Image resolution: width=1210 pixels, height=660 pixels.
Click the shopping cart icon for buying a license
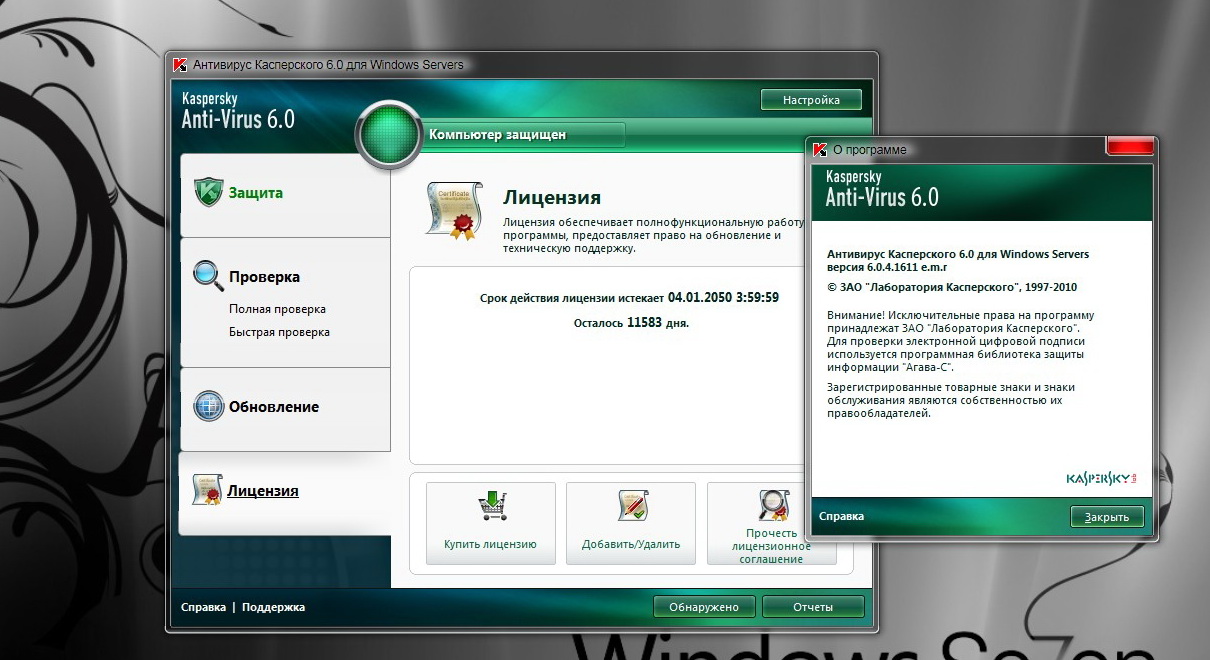click(491, 508)
